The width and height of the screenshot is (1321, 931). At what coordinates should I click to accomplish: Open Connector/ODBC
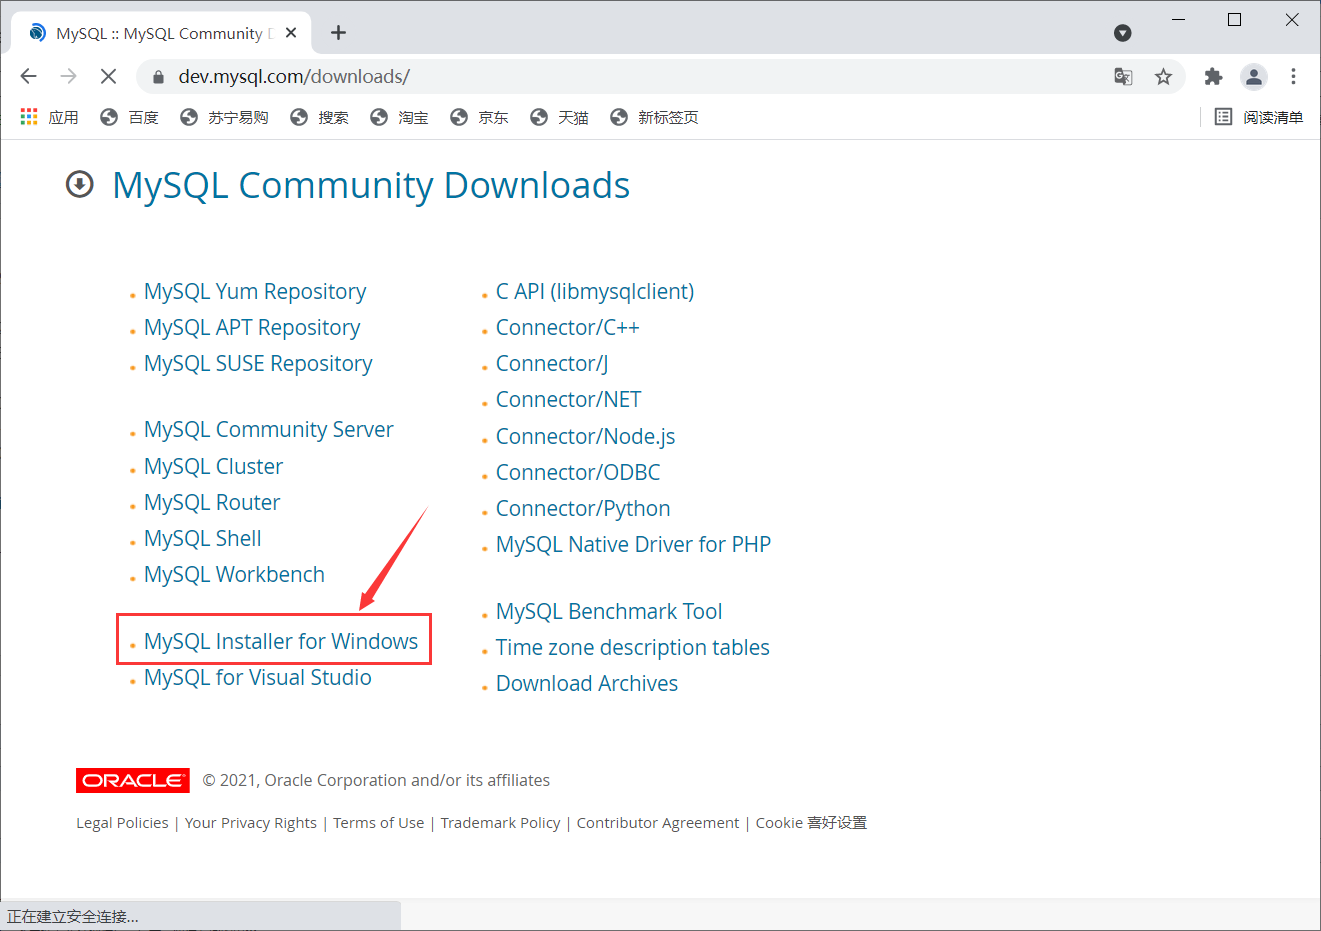tap(578, 472)
